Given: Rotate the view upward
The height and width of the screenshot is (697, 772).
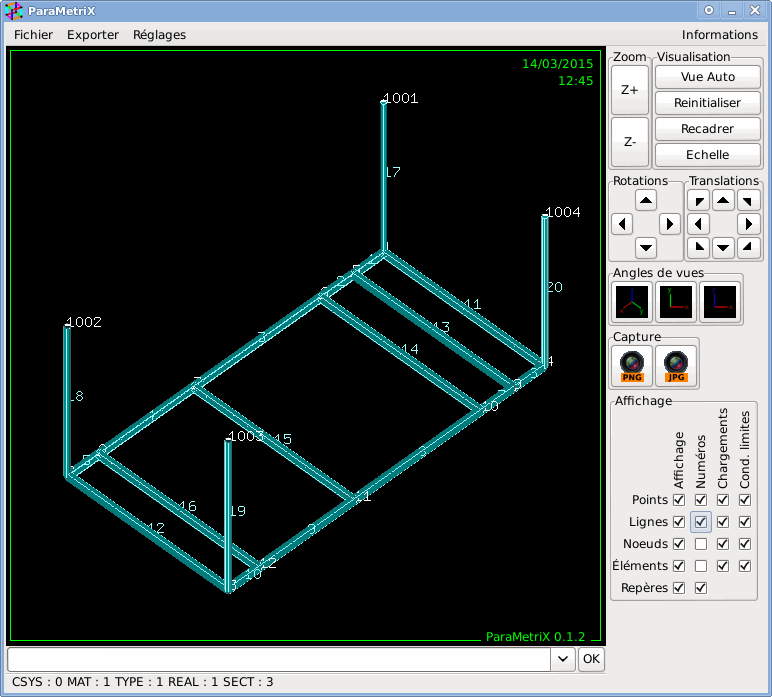Looking at the screenshot, I should point(645,200).
